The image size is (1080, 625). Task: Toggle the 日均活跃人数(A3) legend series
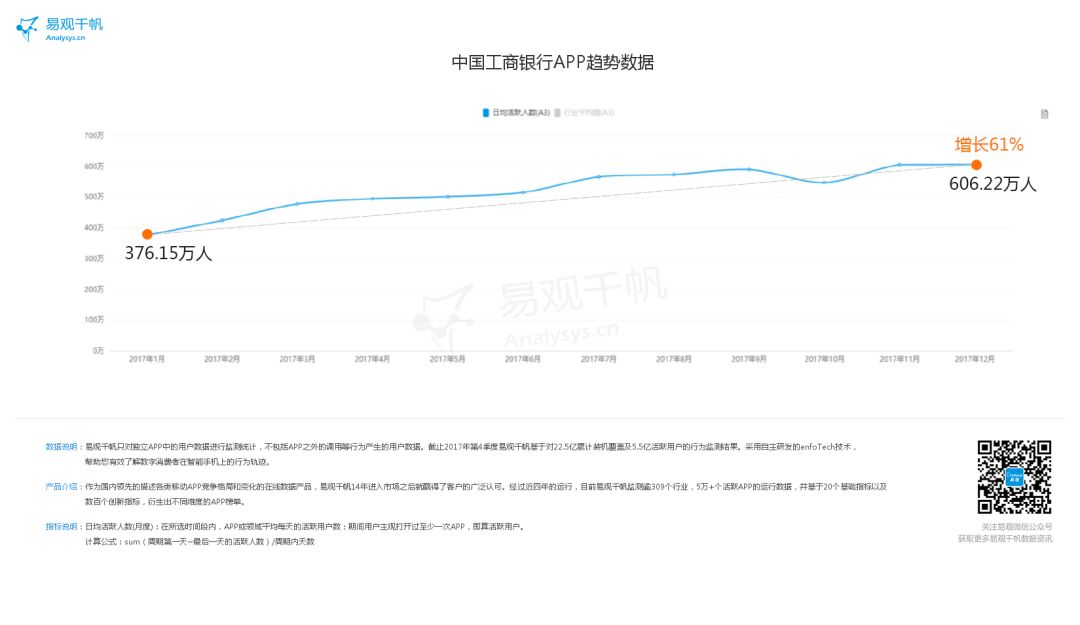[516, 112]
